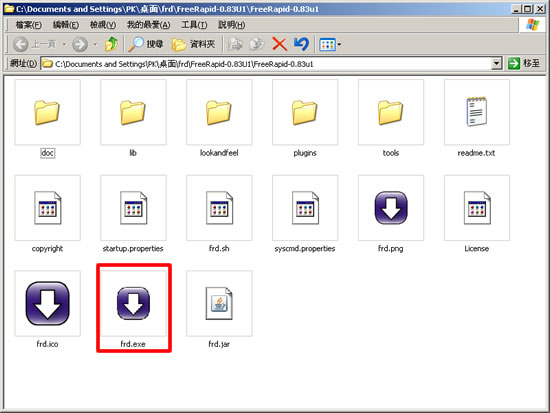Click the syscmd.properties file name

(x=305, y=249)
